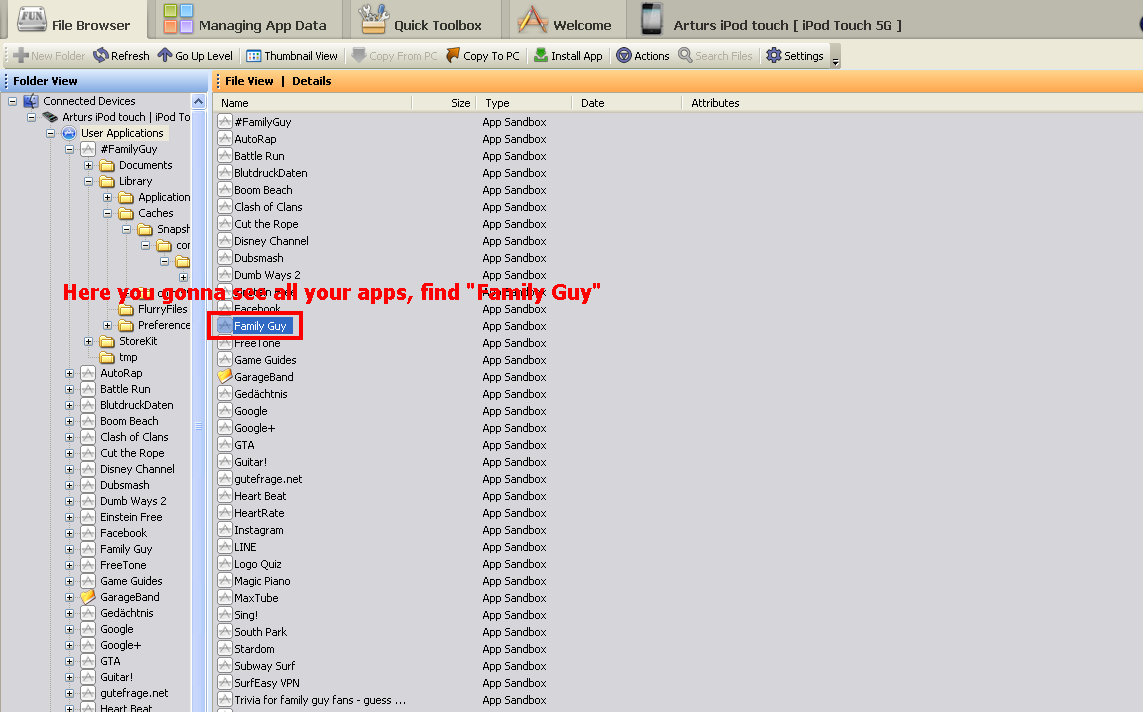Screen dimensions: 1143x712
Task: Select Facebook in folder tree
Action: click(123, 533)
